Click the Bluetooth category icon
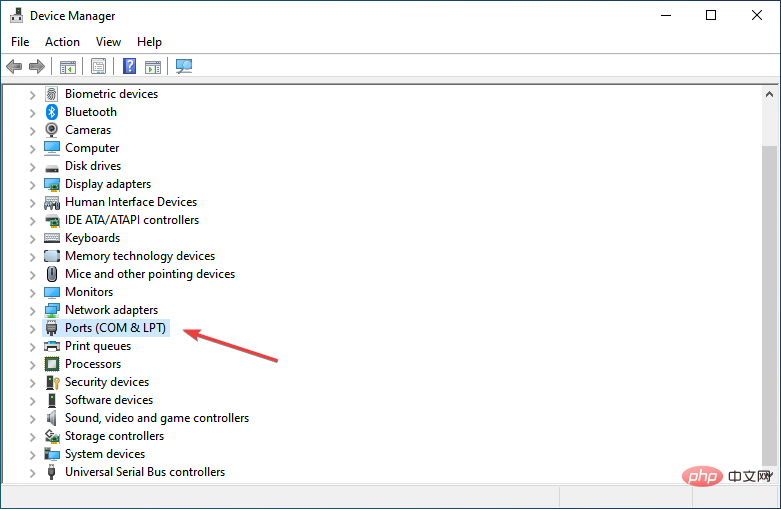The width and height of the screenshot is (781, 509). pyautogui.click(x=52, y=112)
